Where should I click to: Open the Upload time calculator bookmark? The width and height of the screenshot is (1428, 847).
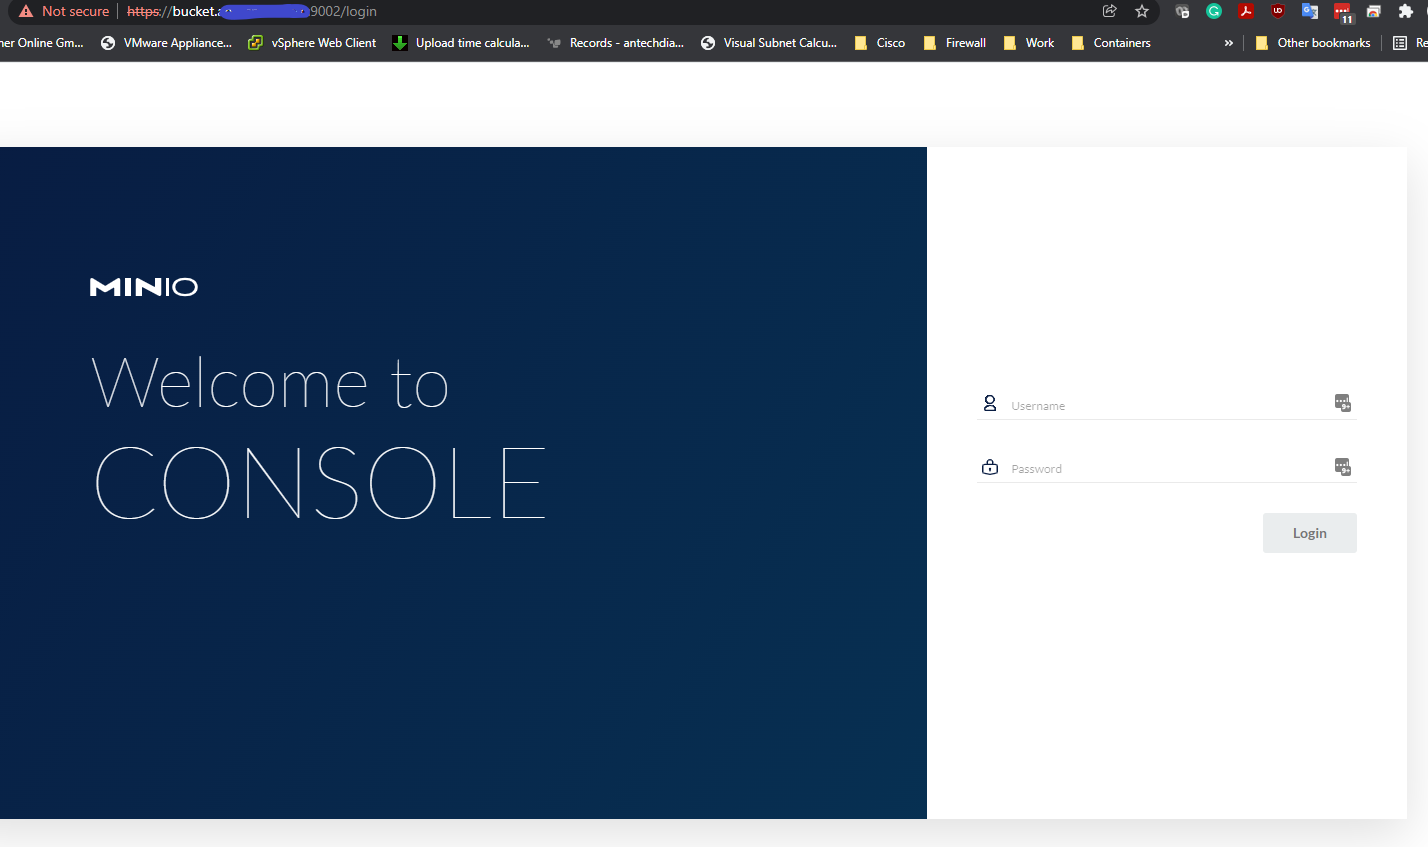pyautogui.click(x=461, y=43)
